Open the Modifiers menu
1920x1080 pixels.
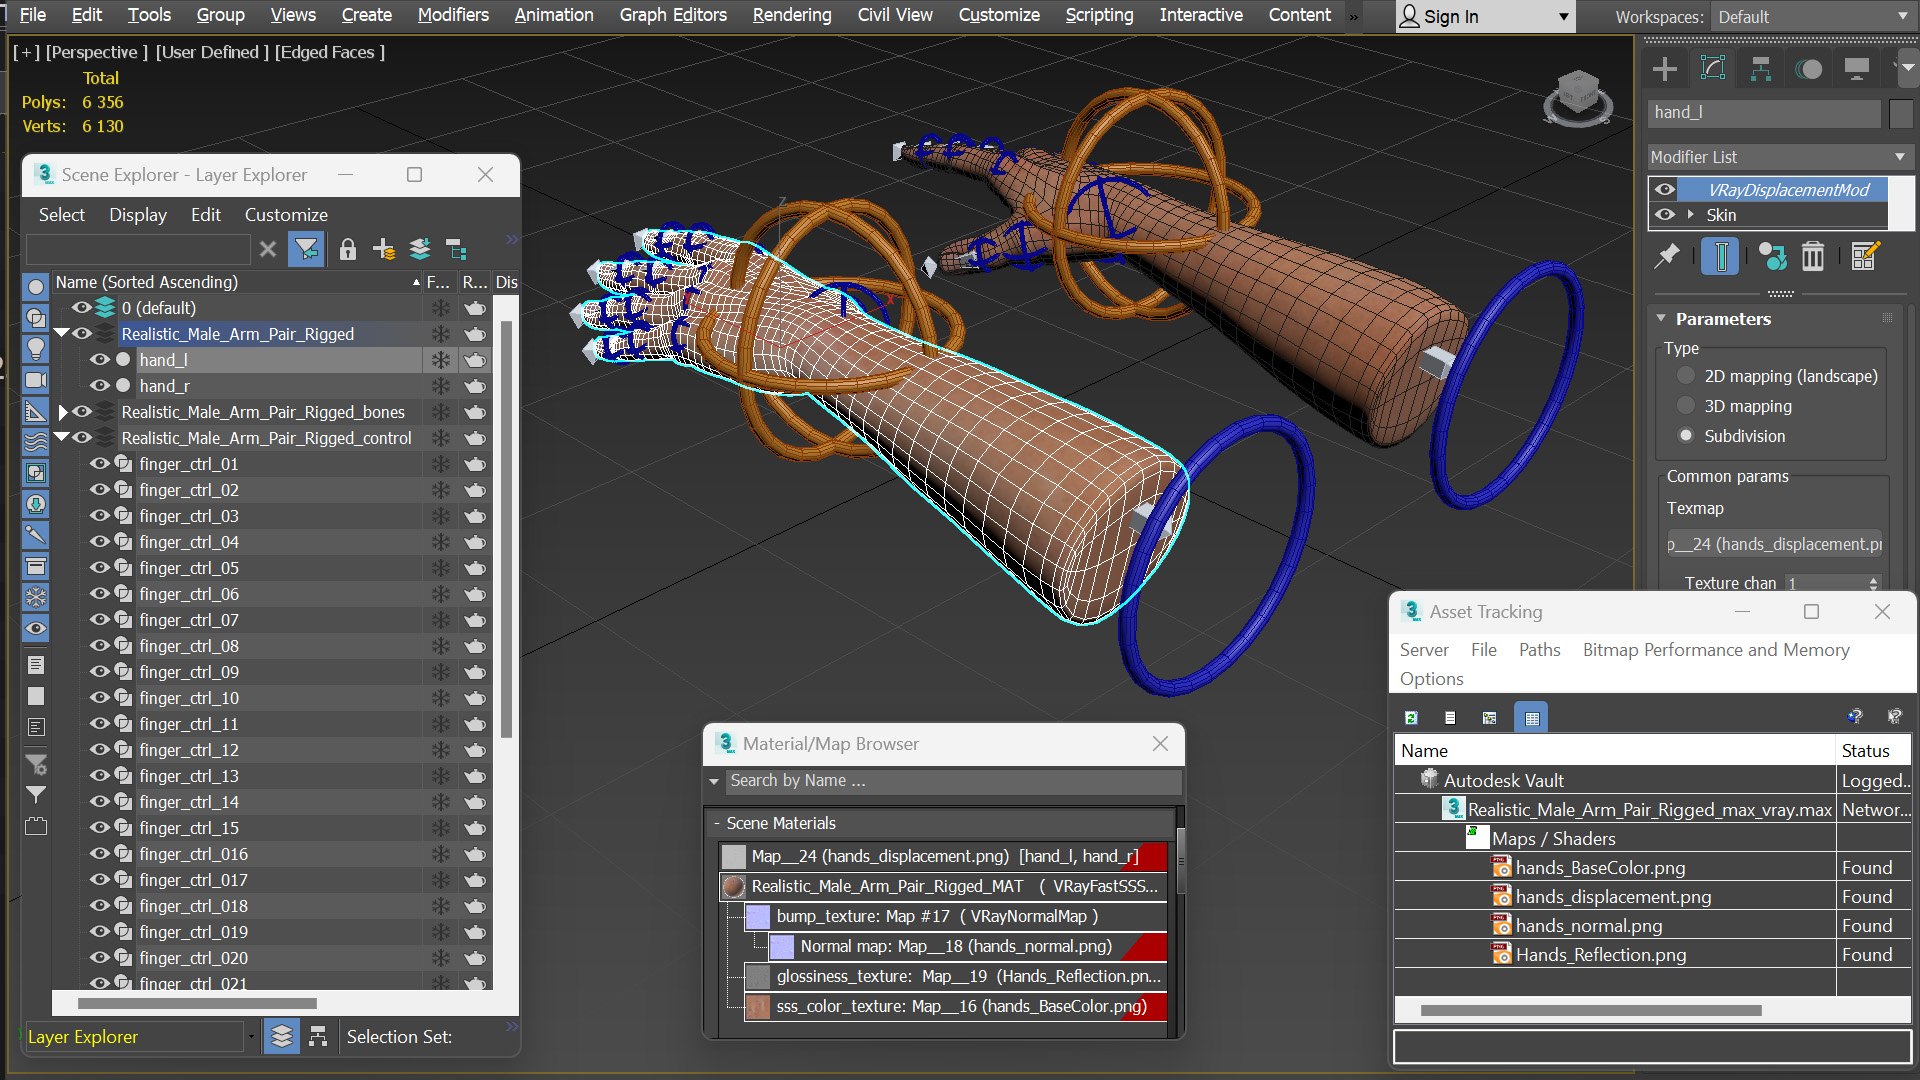453,15
